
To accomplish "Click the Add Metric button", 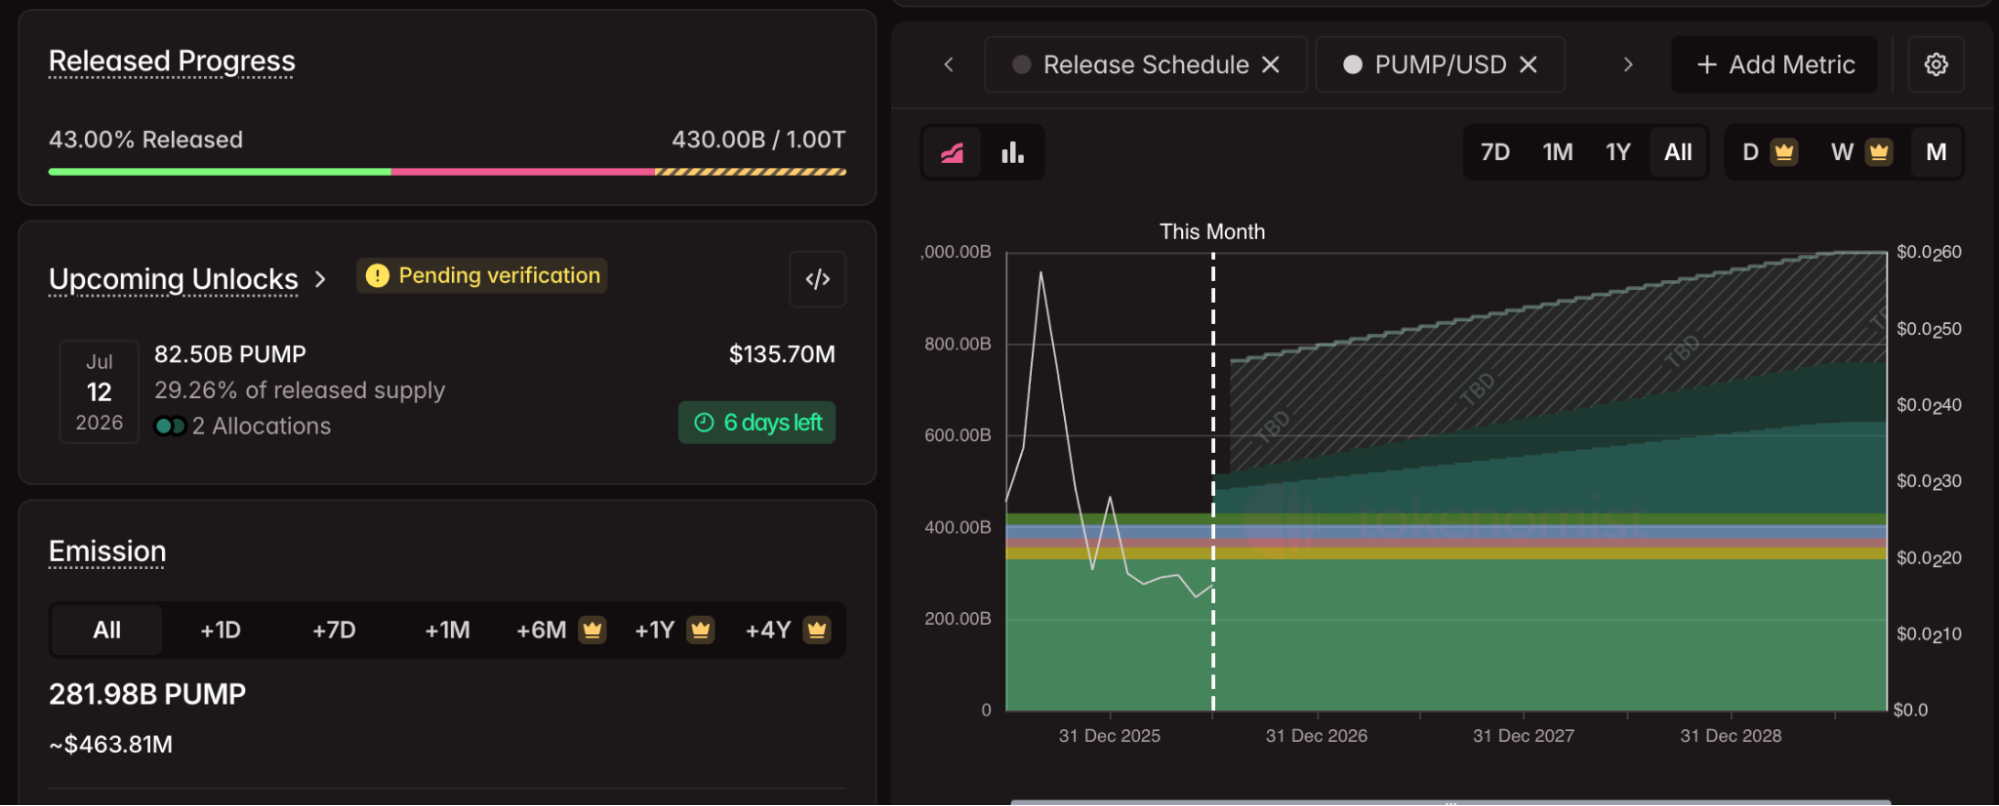I will click(x=1775, y=65).
